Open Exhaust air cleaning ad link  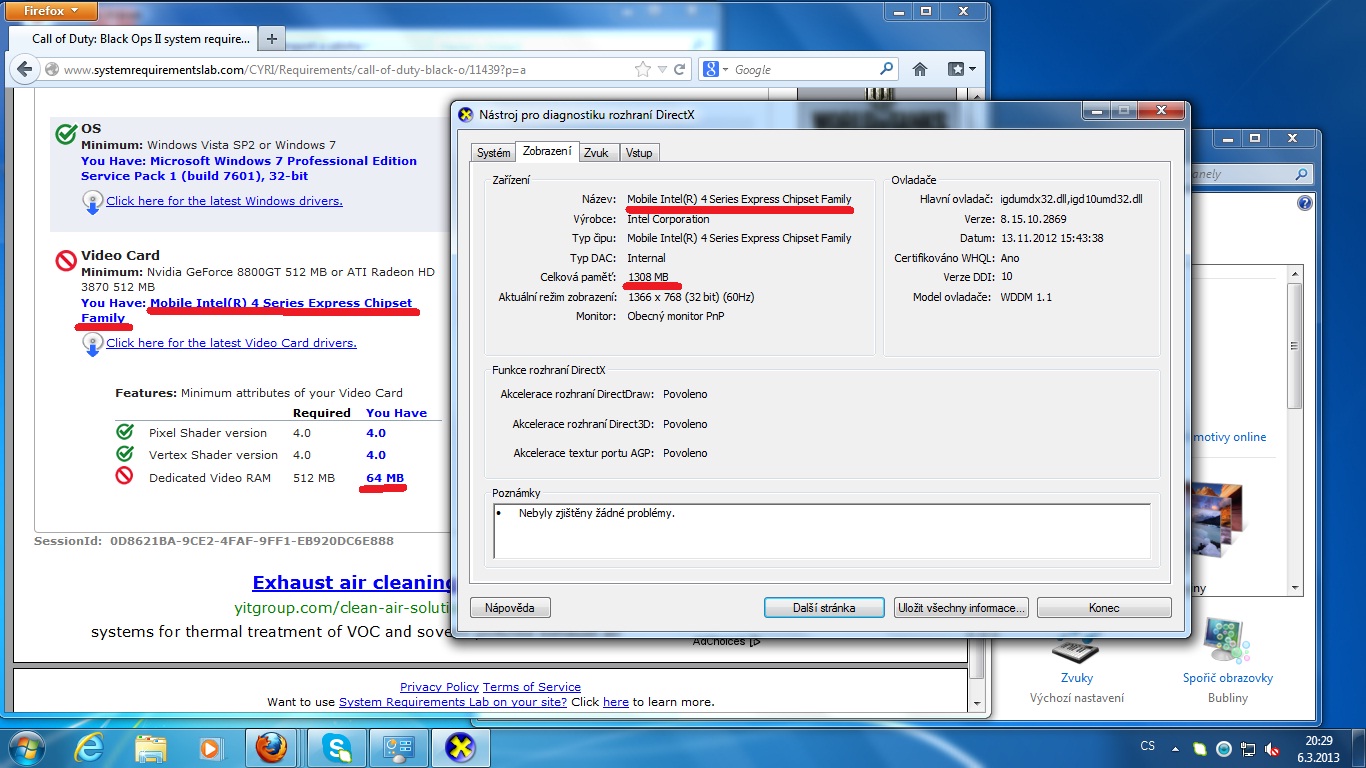351,583
